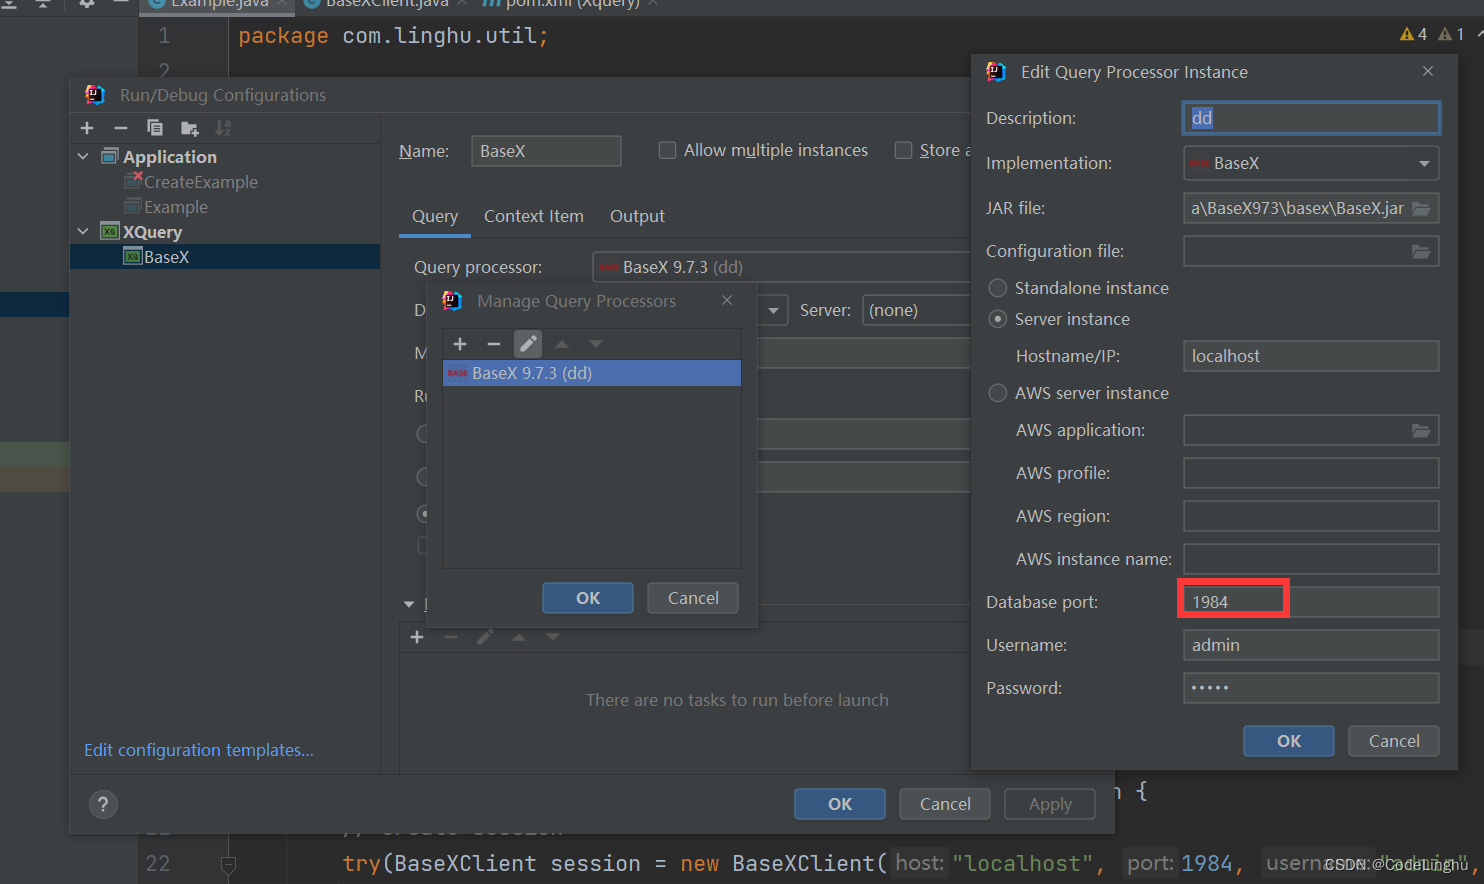The image size is (1484, 884).
Task: Click OK in Run/Debug Configurations
Action: (x=840, y=804)
